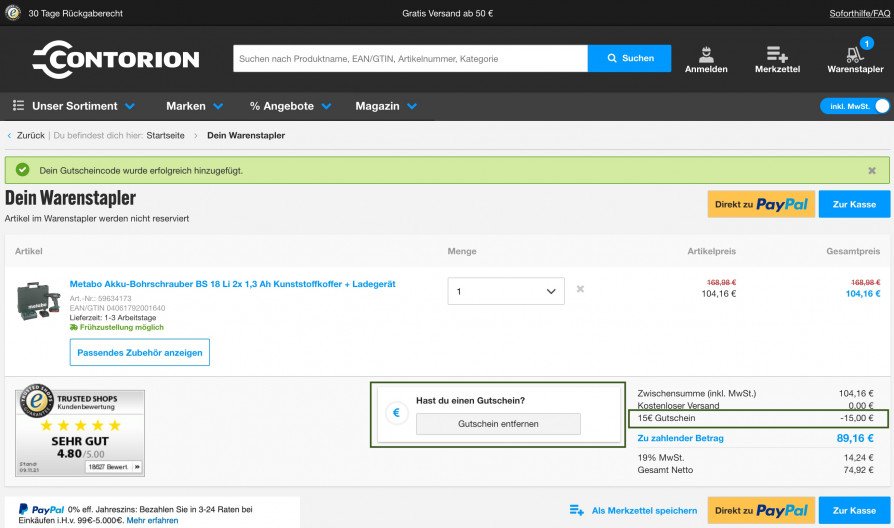Open the Startseite breadcrumb
The height and width of the screenshot is (528, 894).
point(165,135)
